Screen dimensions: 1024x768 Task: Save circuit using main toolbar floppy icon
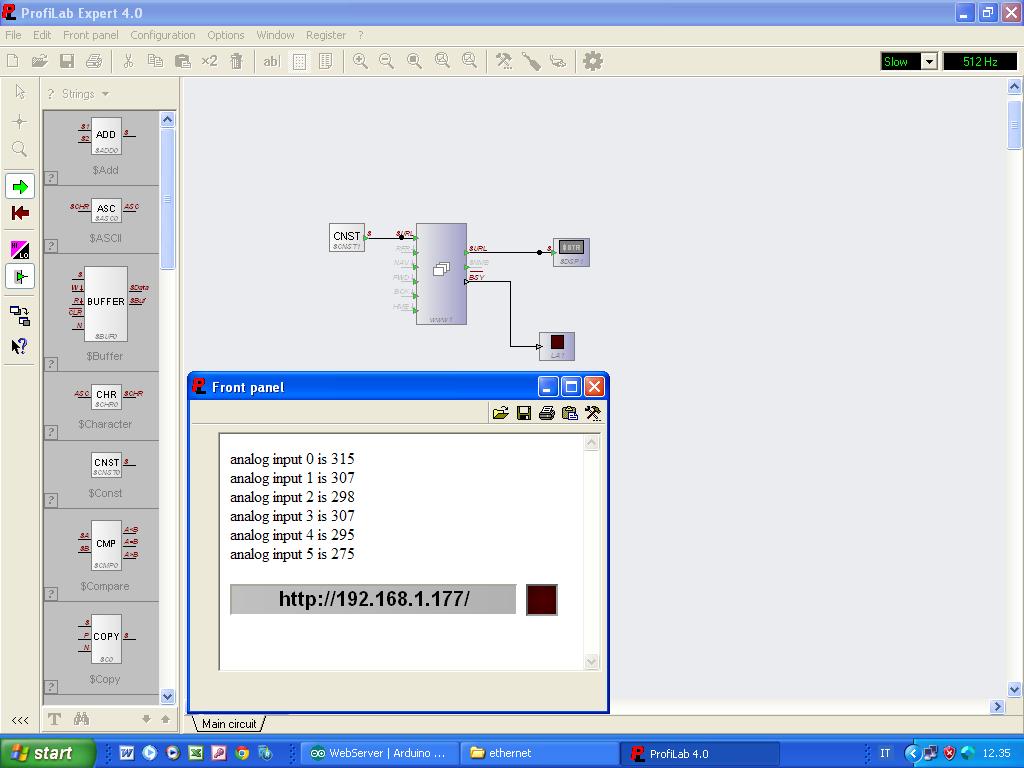tap(67, 61)
